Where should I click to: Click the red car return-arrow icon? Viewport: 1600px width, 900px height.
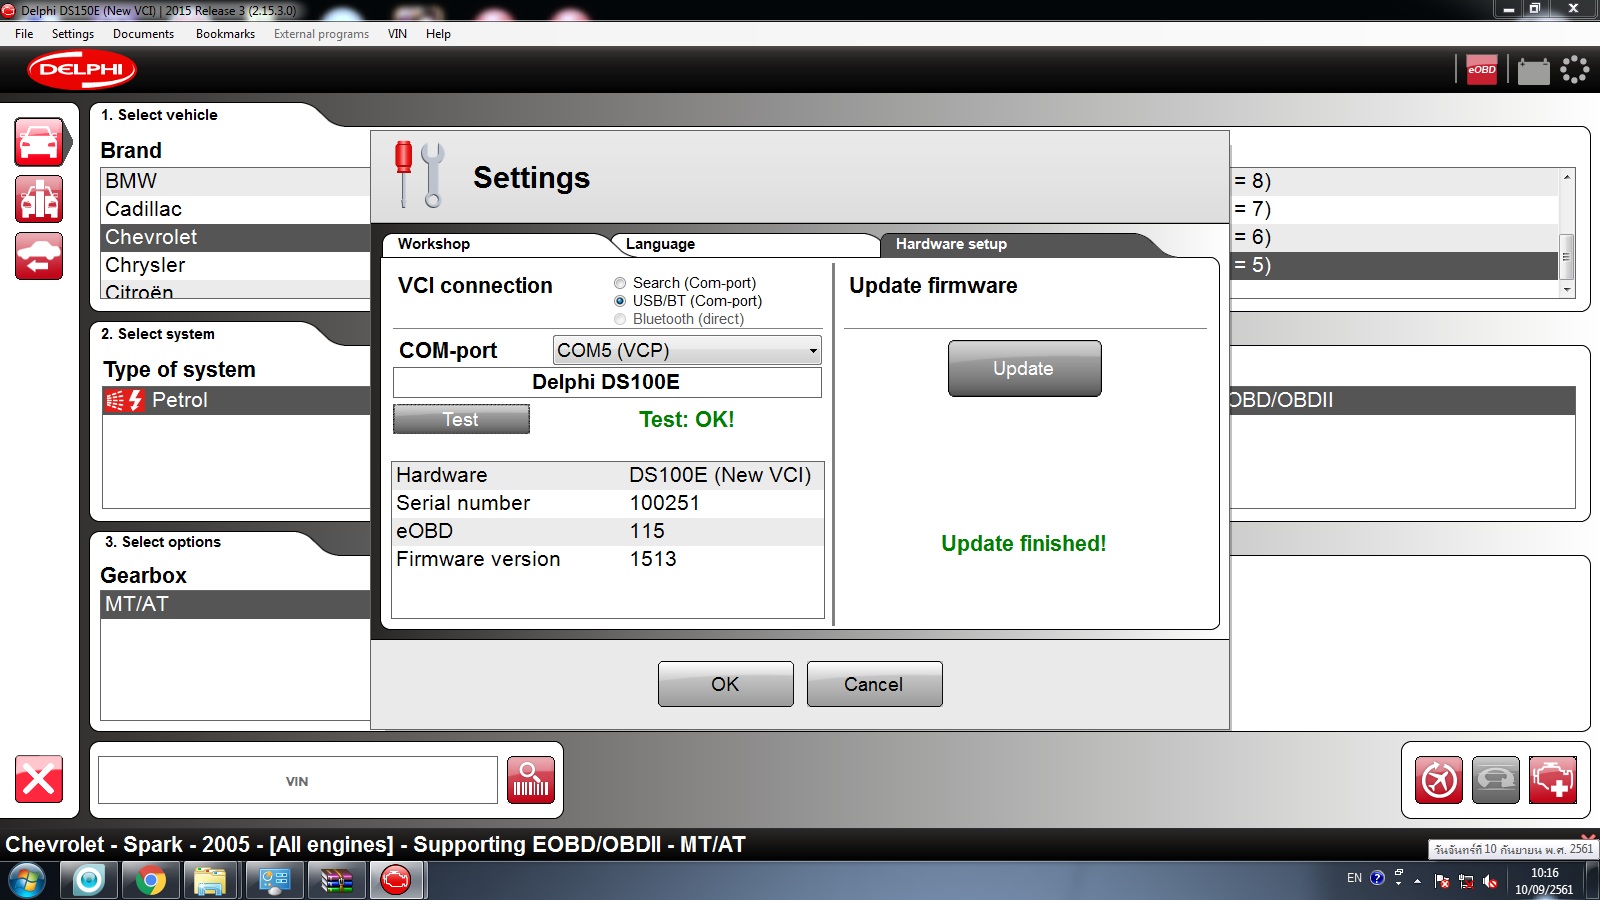pos(39,257)
